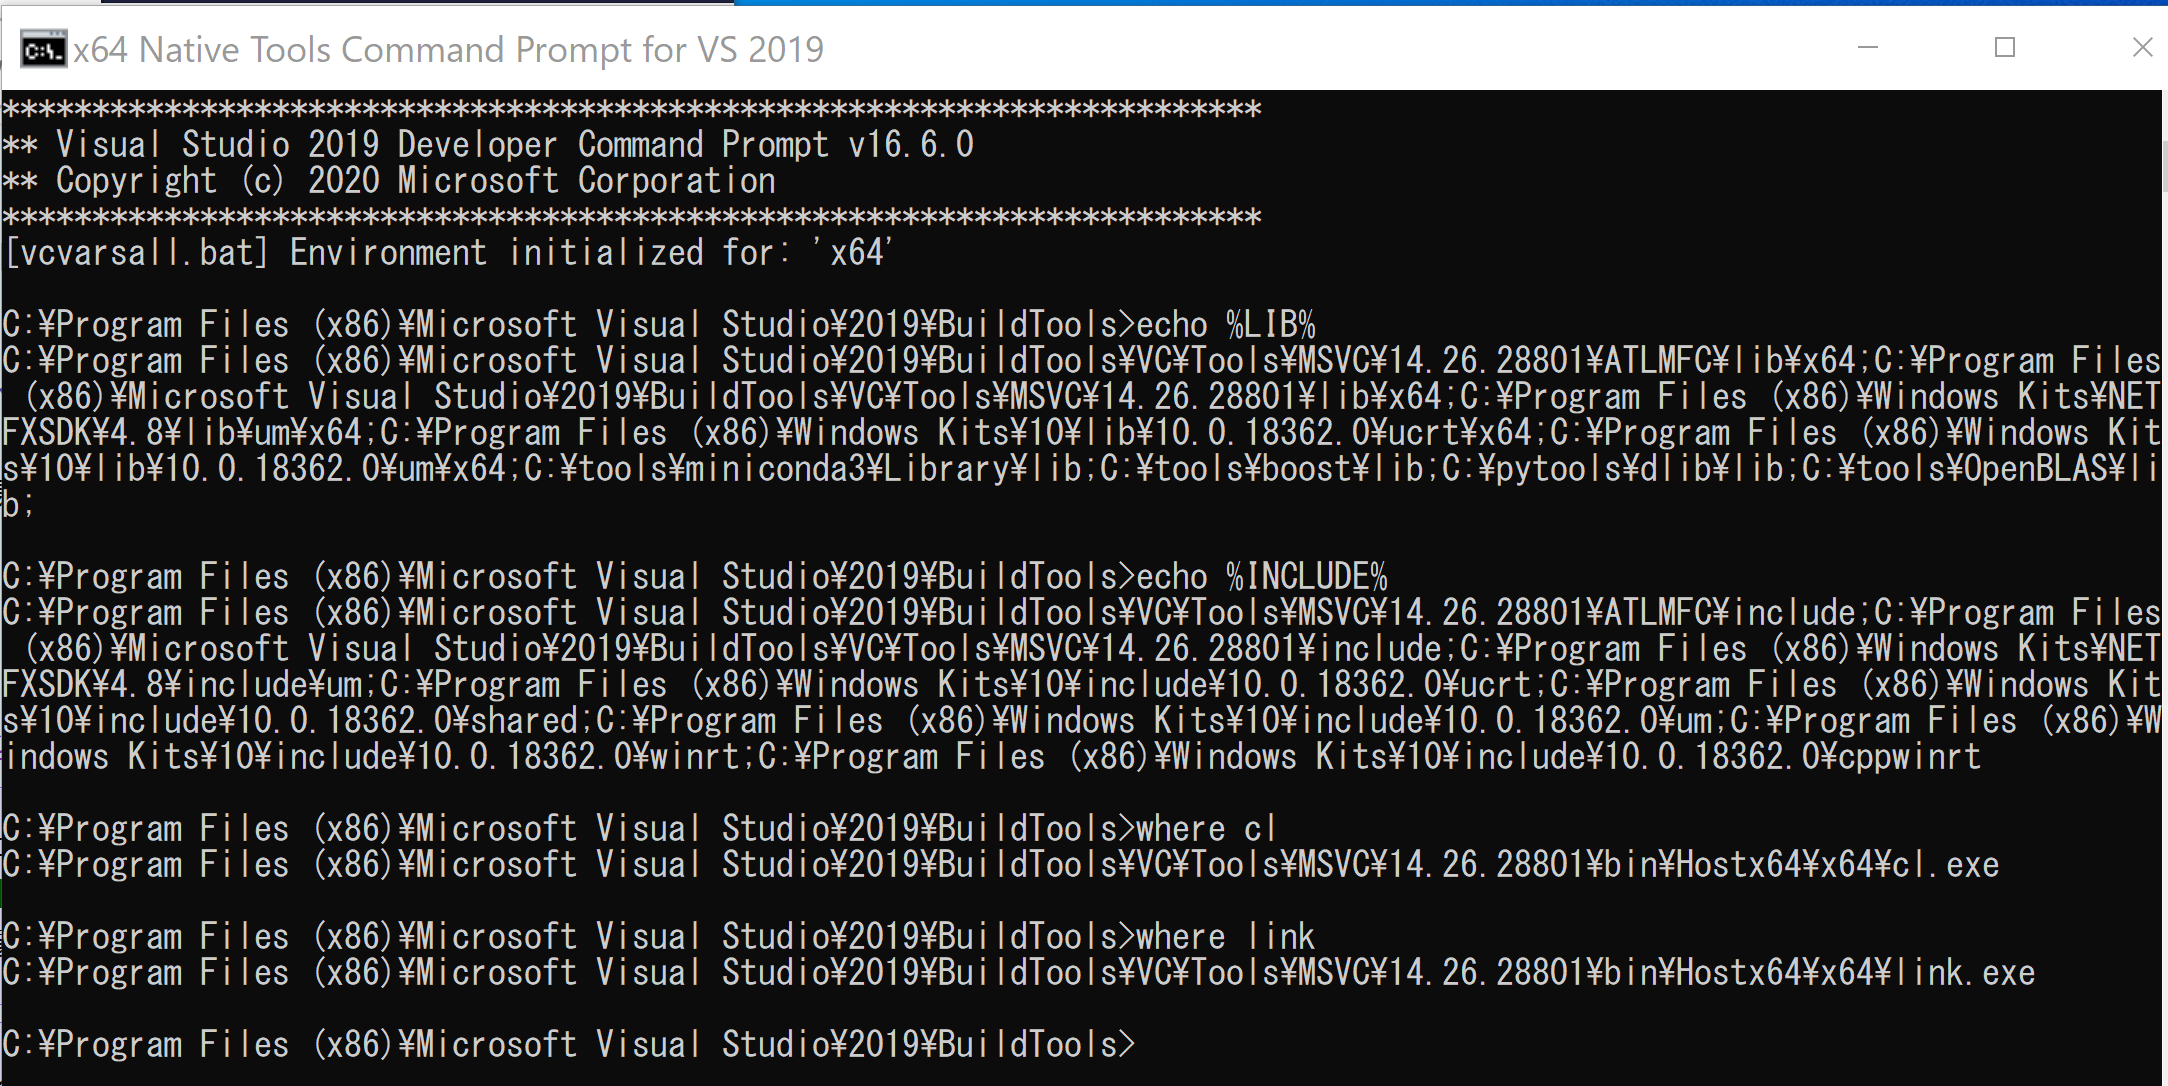Click the miniconda3 Library lib path entry
Image resolution: width=2168 pixels, height=1086 pixels.
click(x=803, y=469)
